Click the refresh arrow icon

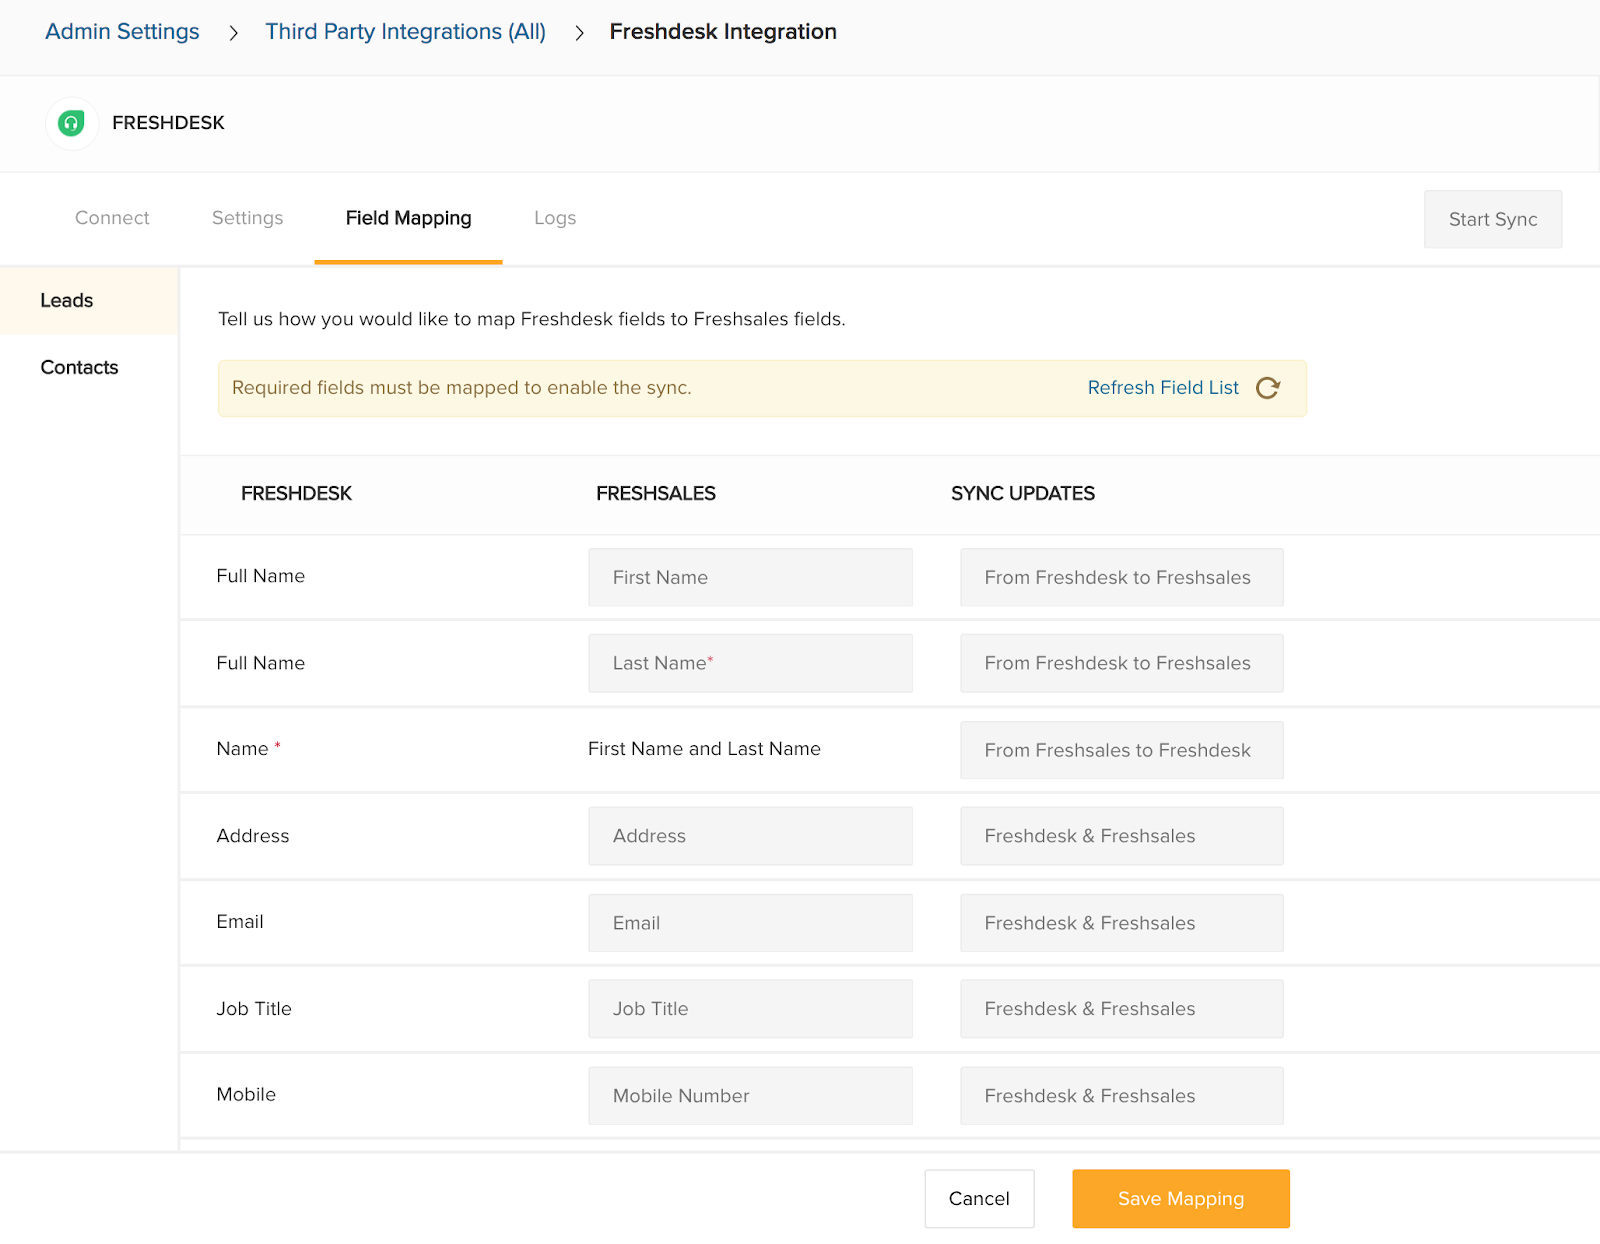(x=1268, y=388)
